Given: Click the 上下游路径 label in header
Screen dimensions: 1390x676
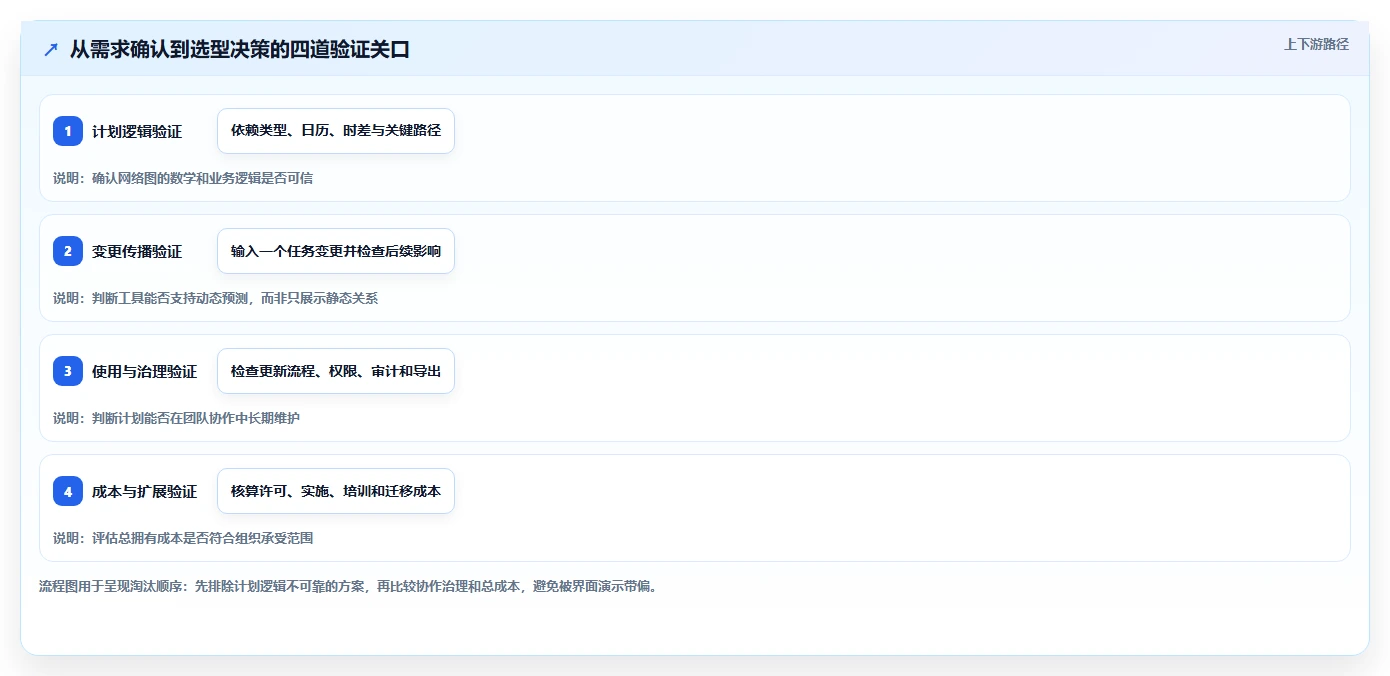Looking at the screenshot, I should (x=1316, y=44).
